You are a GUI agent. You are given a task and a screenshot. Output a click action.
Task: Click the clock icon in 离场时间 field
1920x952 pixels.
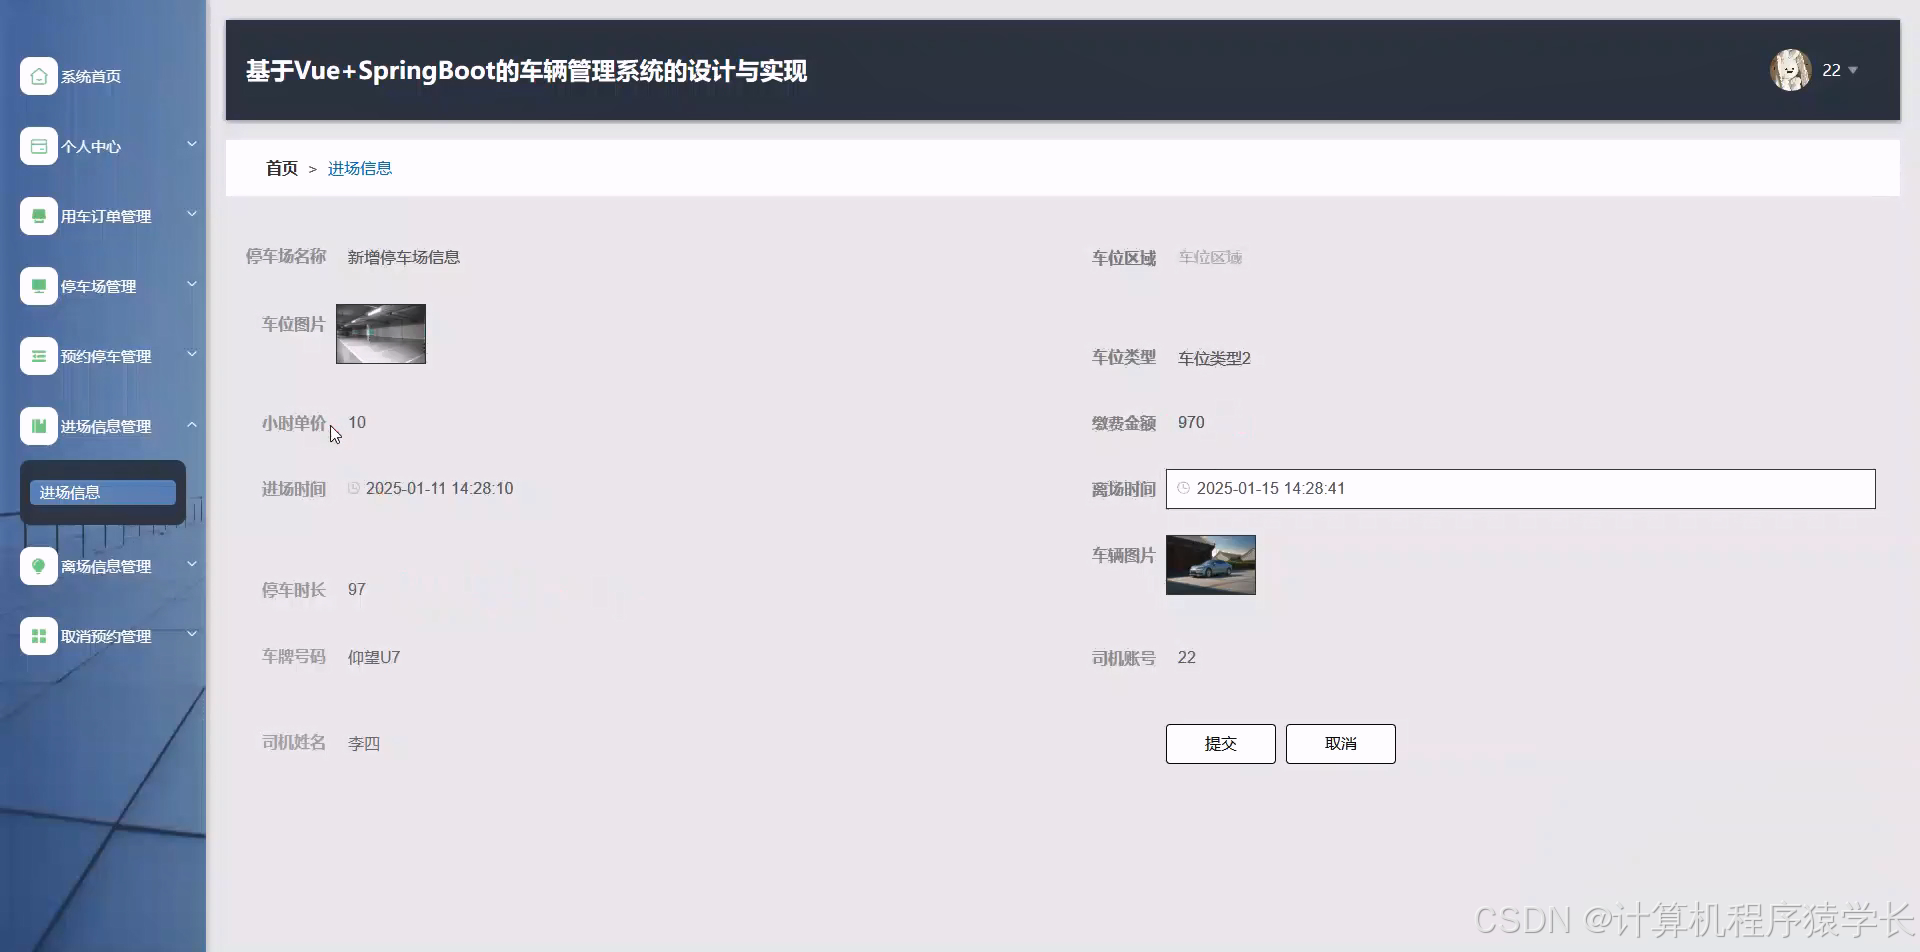[1185, 488]
